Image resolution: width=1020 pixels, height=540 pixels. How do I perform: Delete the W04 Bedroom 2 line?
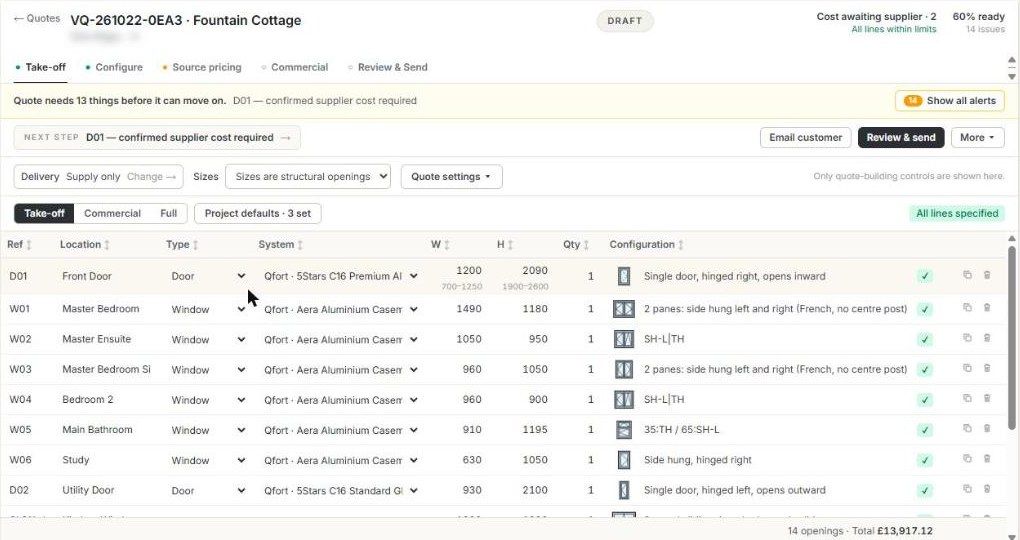pos(987,398)
